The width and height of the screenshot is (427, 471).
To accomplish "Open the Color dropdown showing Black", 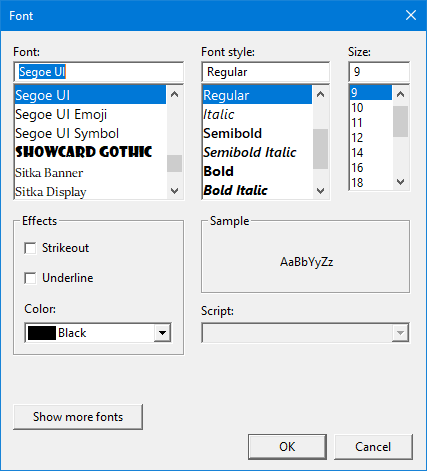I will [162, 333].
